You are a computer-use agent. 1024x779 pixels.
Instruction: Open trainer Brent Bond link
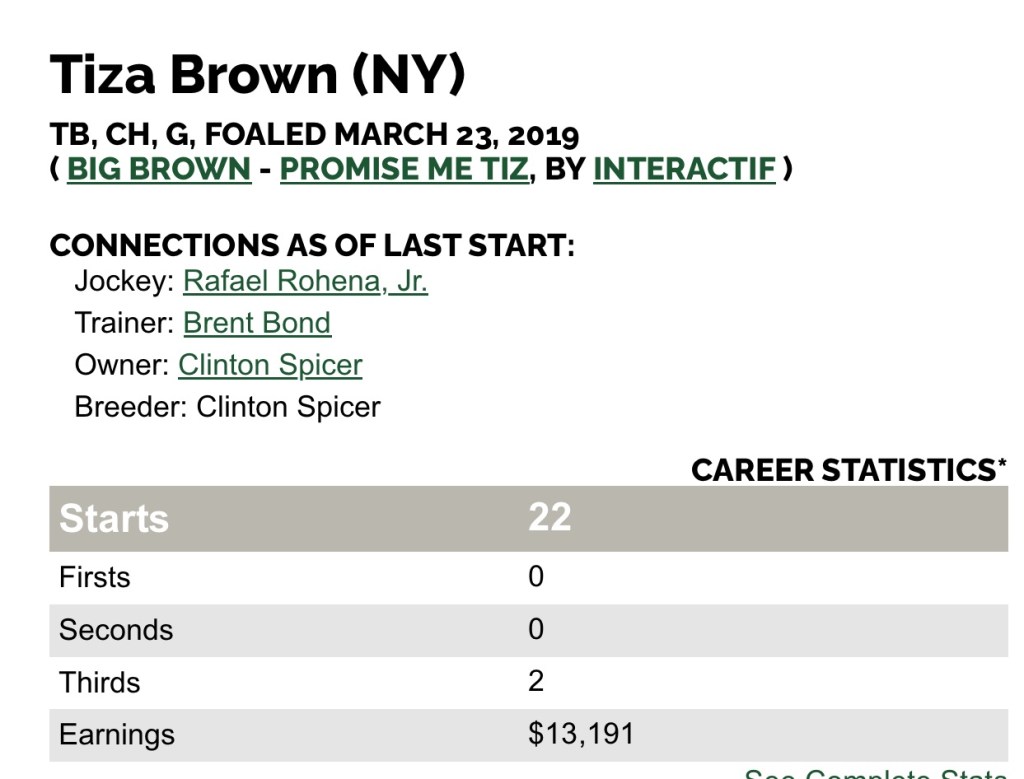(257, 323)
